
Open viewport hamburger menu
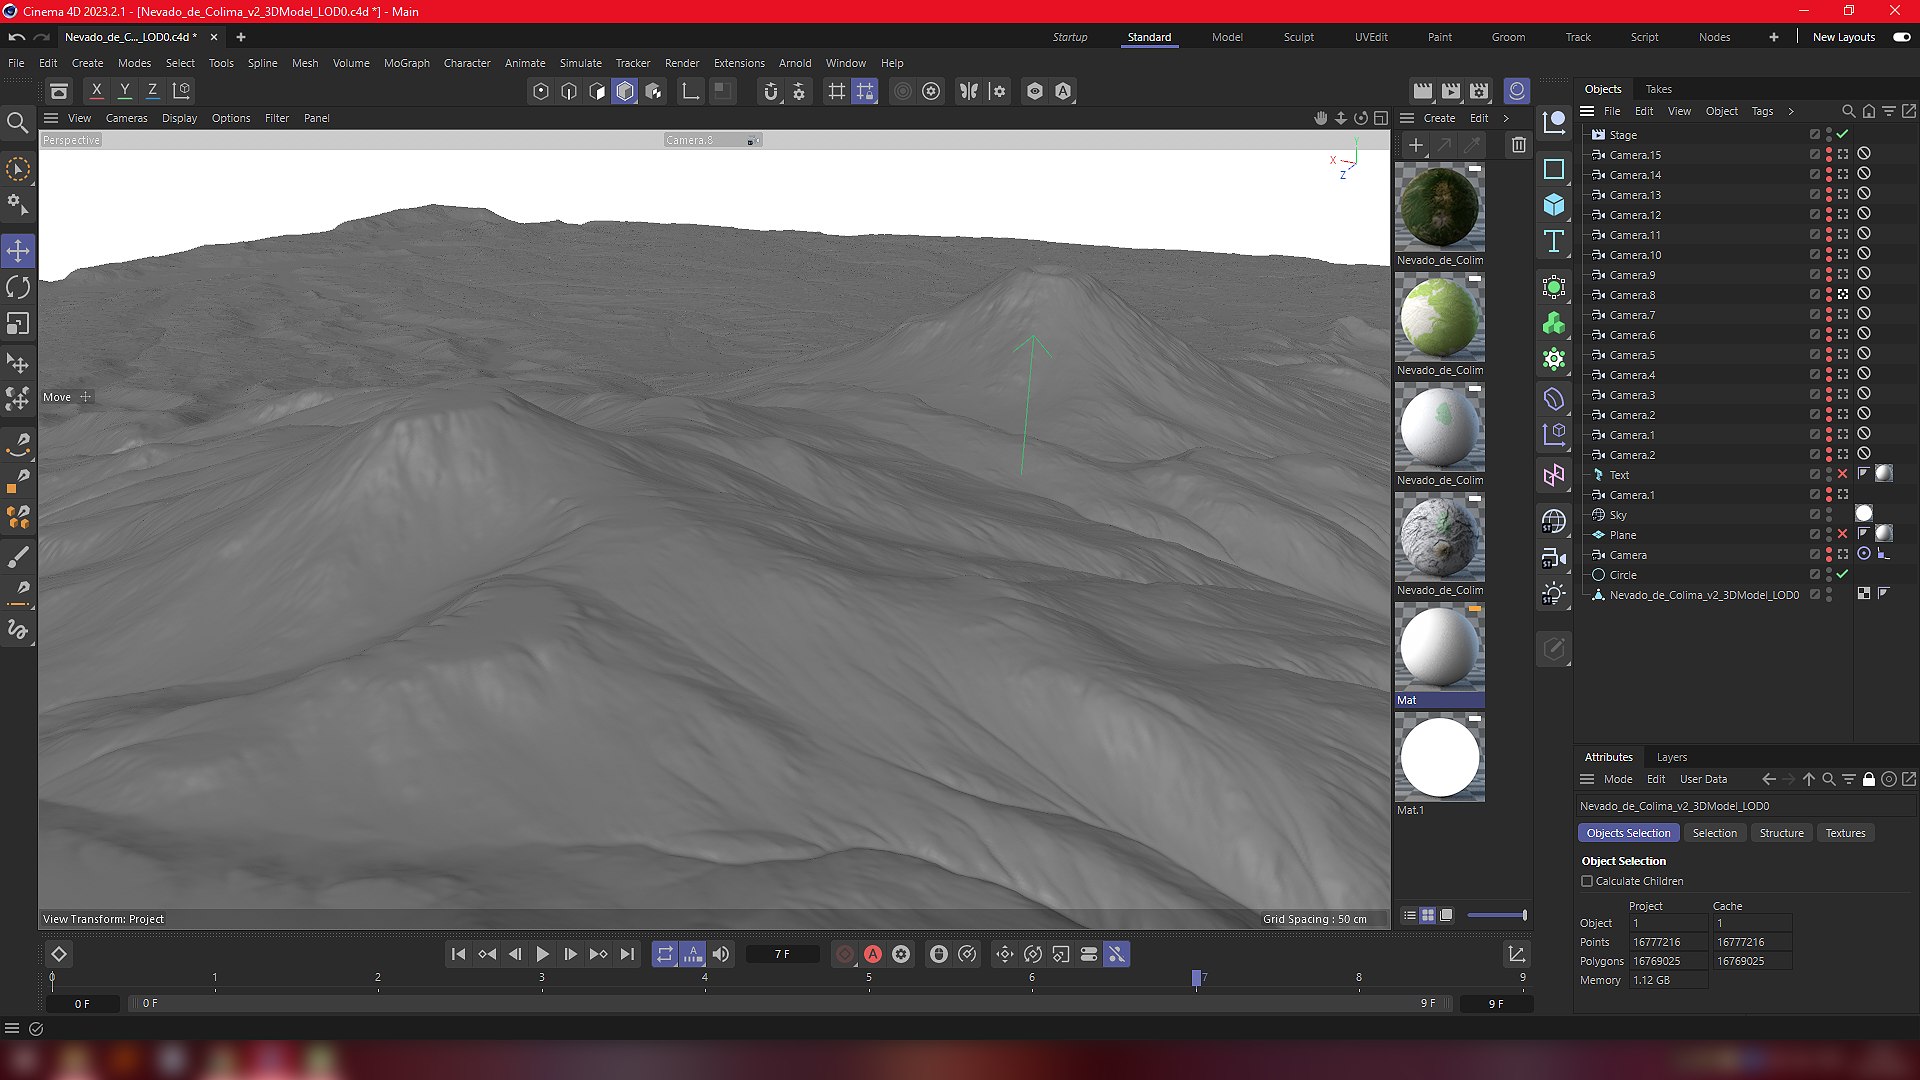[51, 118]
